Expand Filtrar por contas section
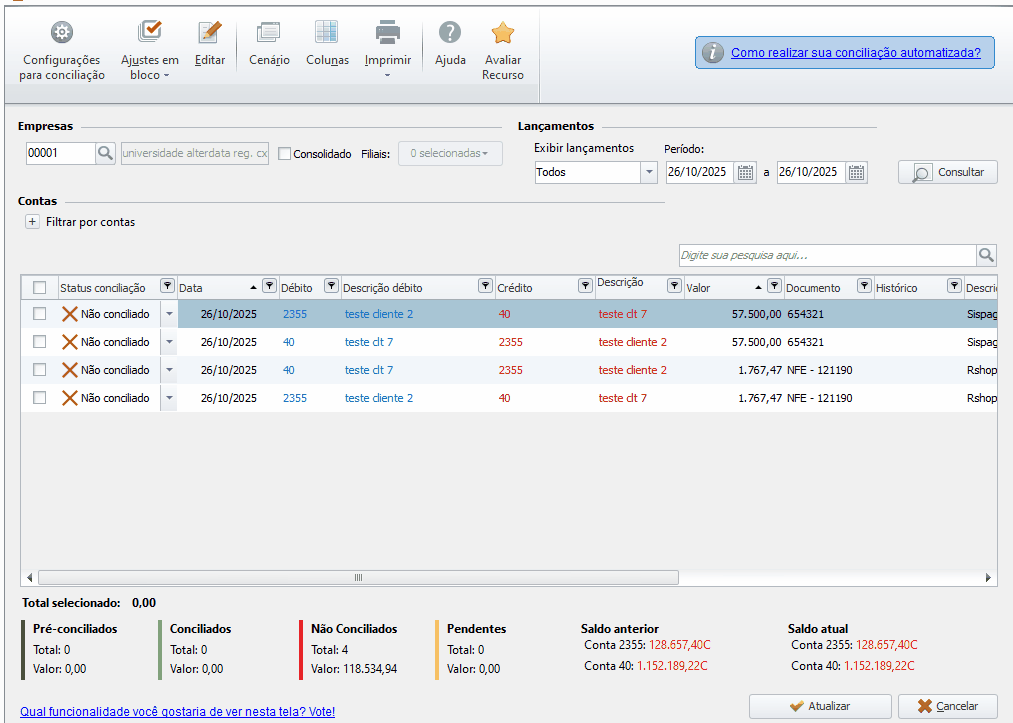This screenshot has height=723, width=1013. (x=32, y=222)
